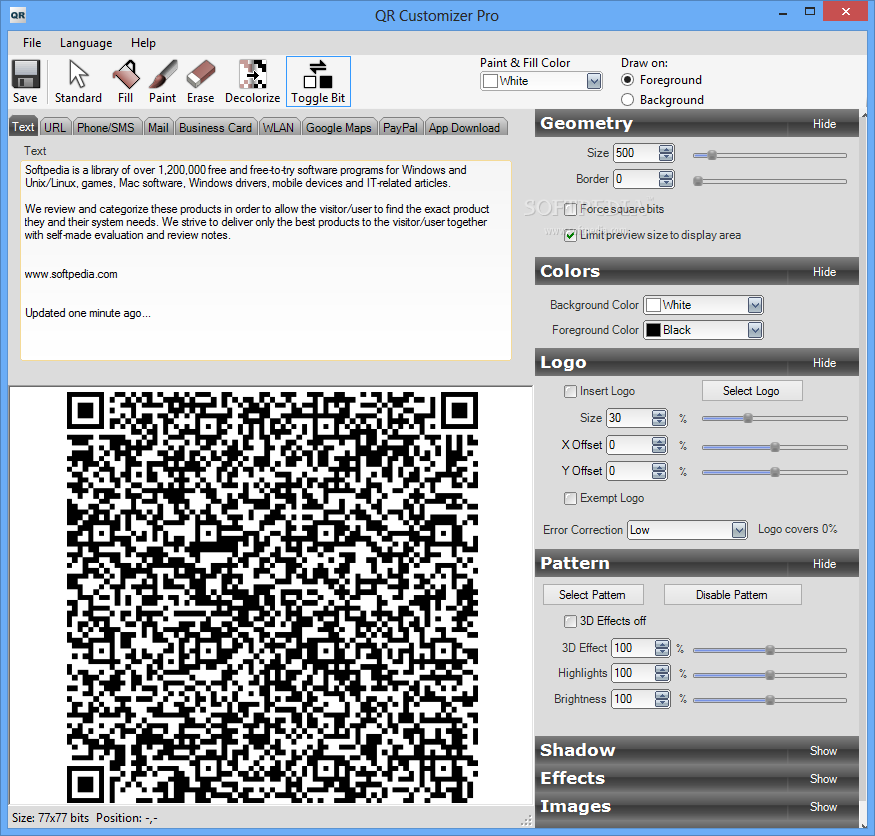Viewport: 875px width, 836px height.
Task: Click in the Text content input area
Action: click(x=266, y=261)
